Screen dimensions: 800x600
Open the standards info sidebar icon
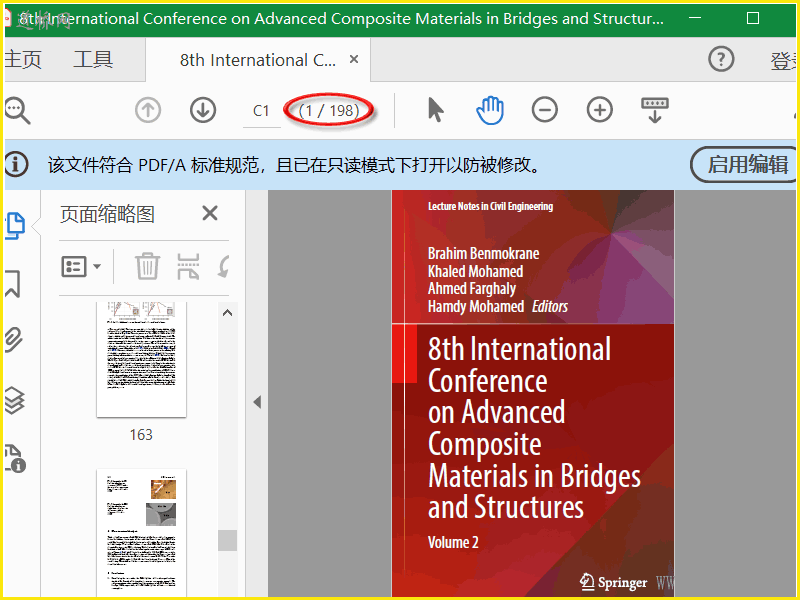(x=15, y=458)
